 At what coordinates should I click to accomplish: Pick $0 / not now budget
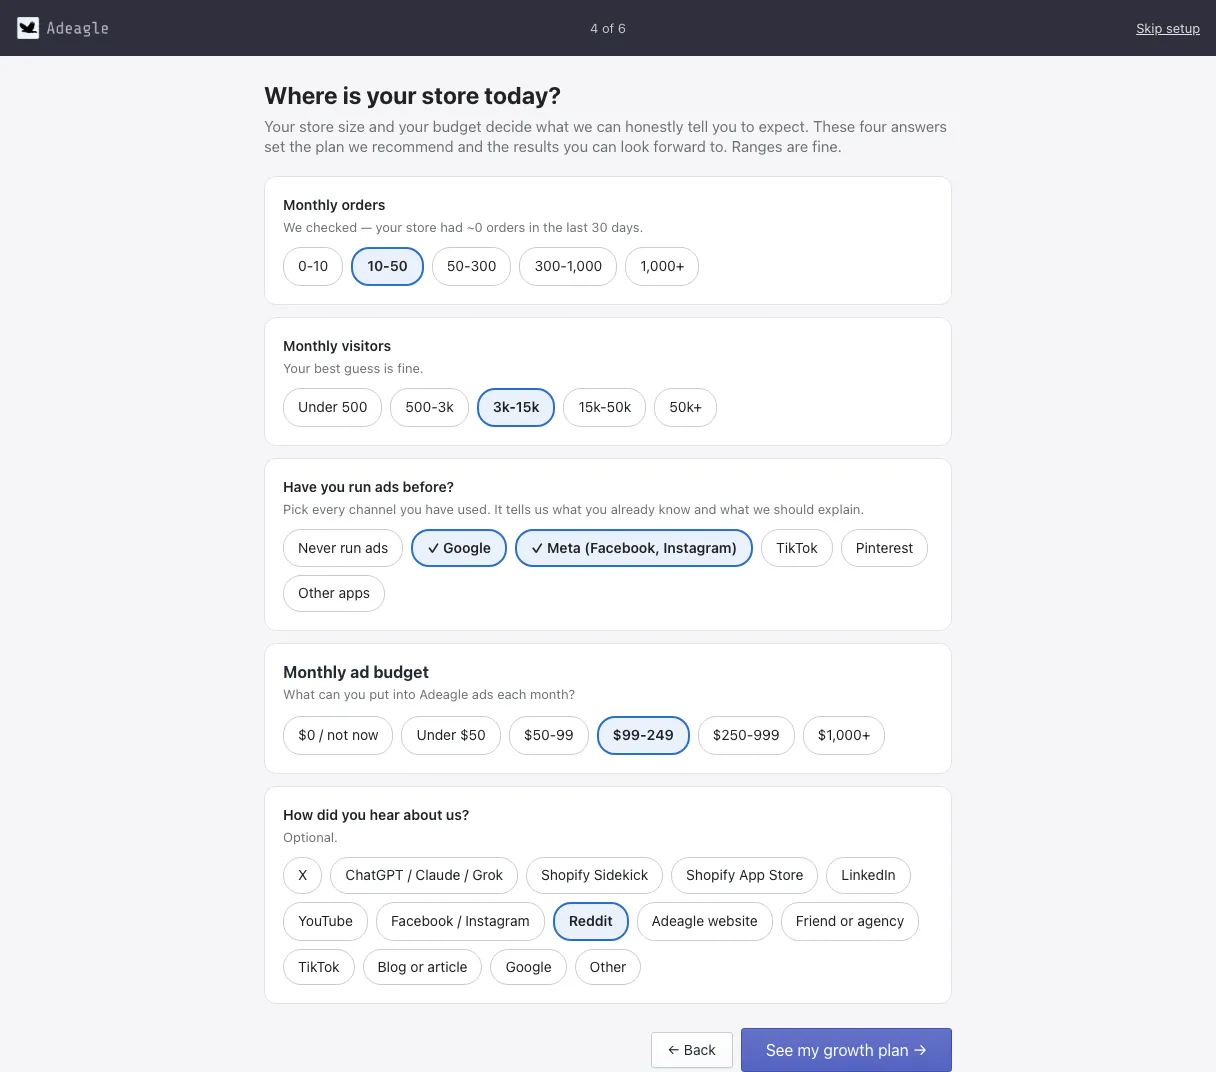click(338, 735)
